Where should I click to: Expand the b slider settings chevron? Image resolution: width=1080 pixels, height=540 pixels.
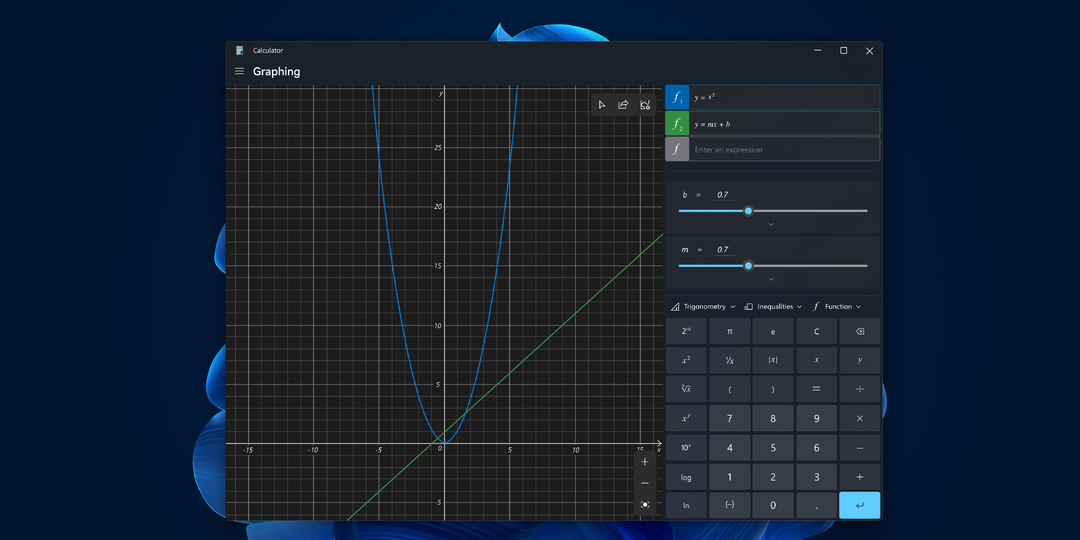(x=771, y=225)
